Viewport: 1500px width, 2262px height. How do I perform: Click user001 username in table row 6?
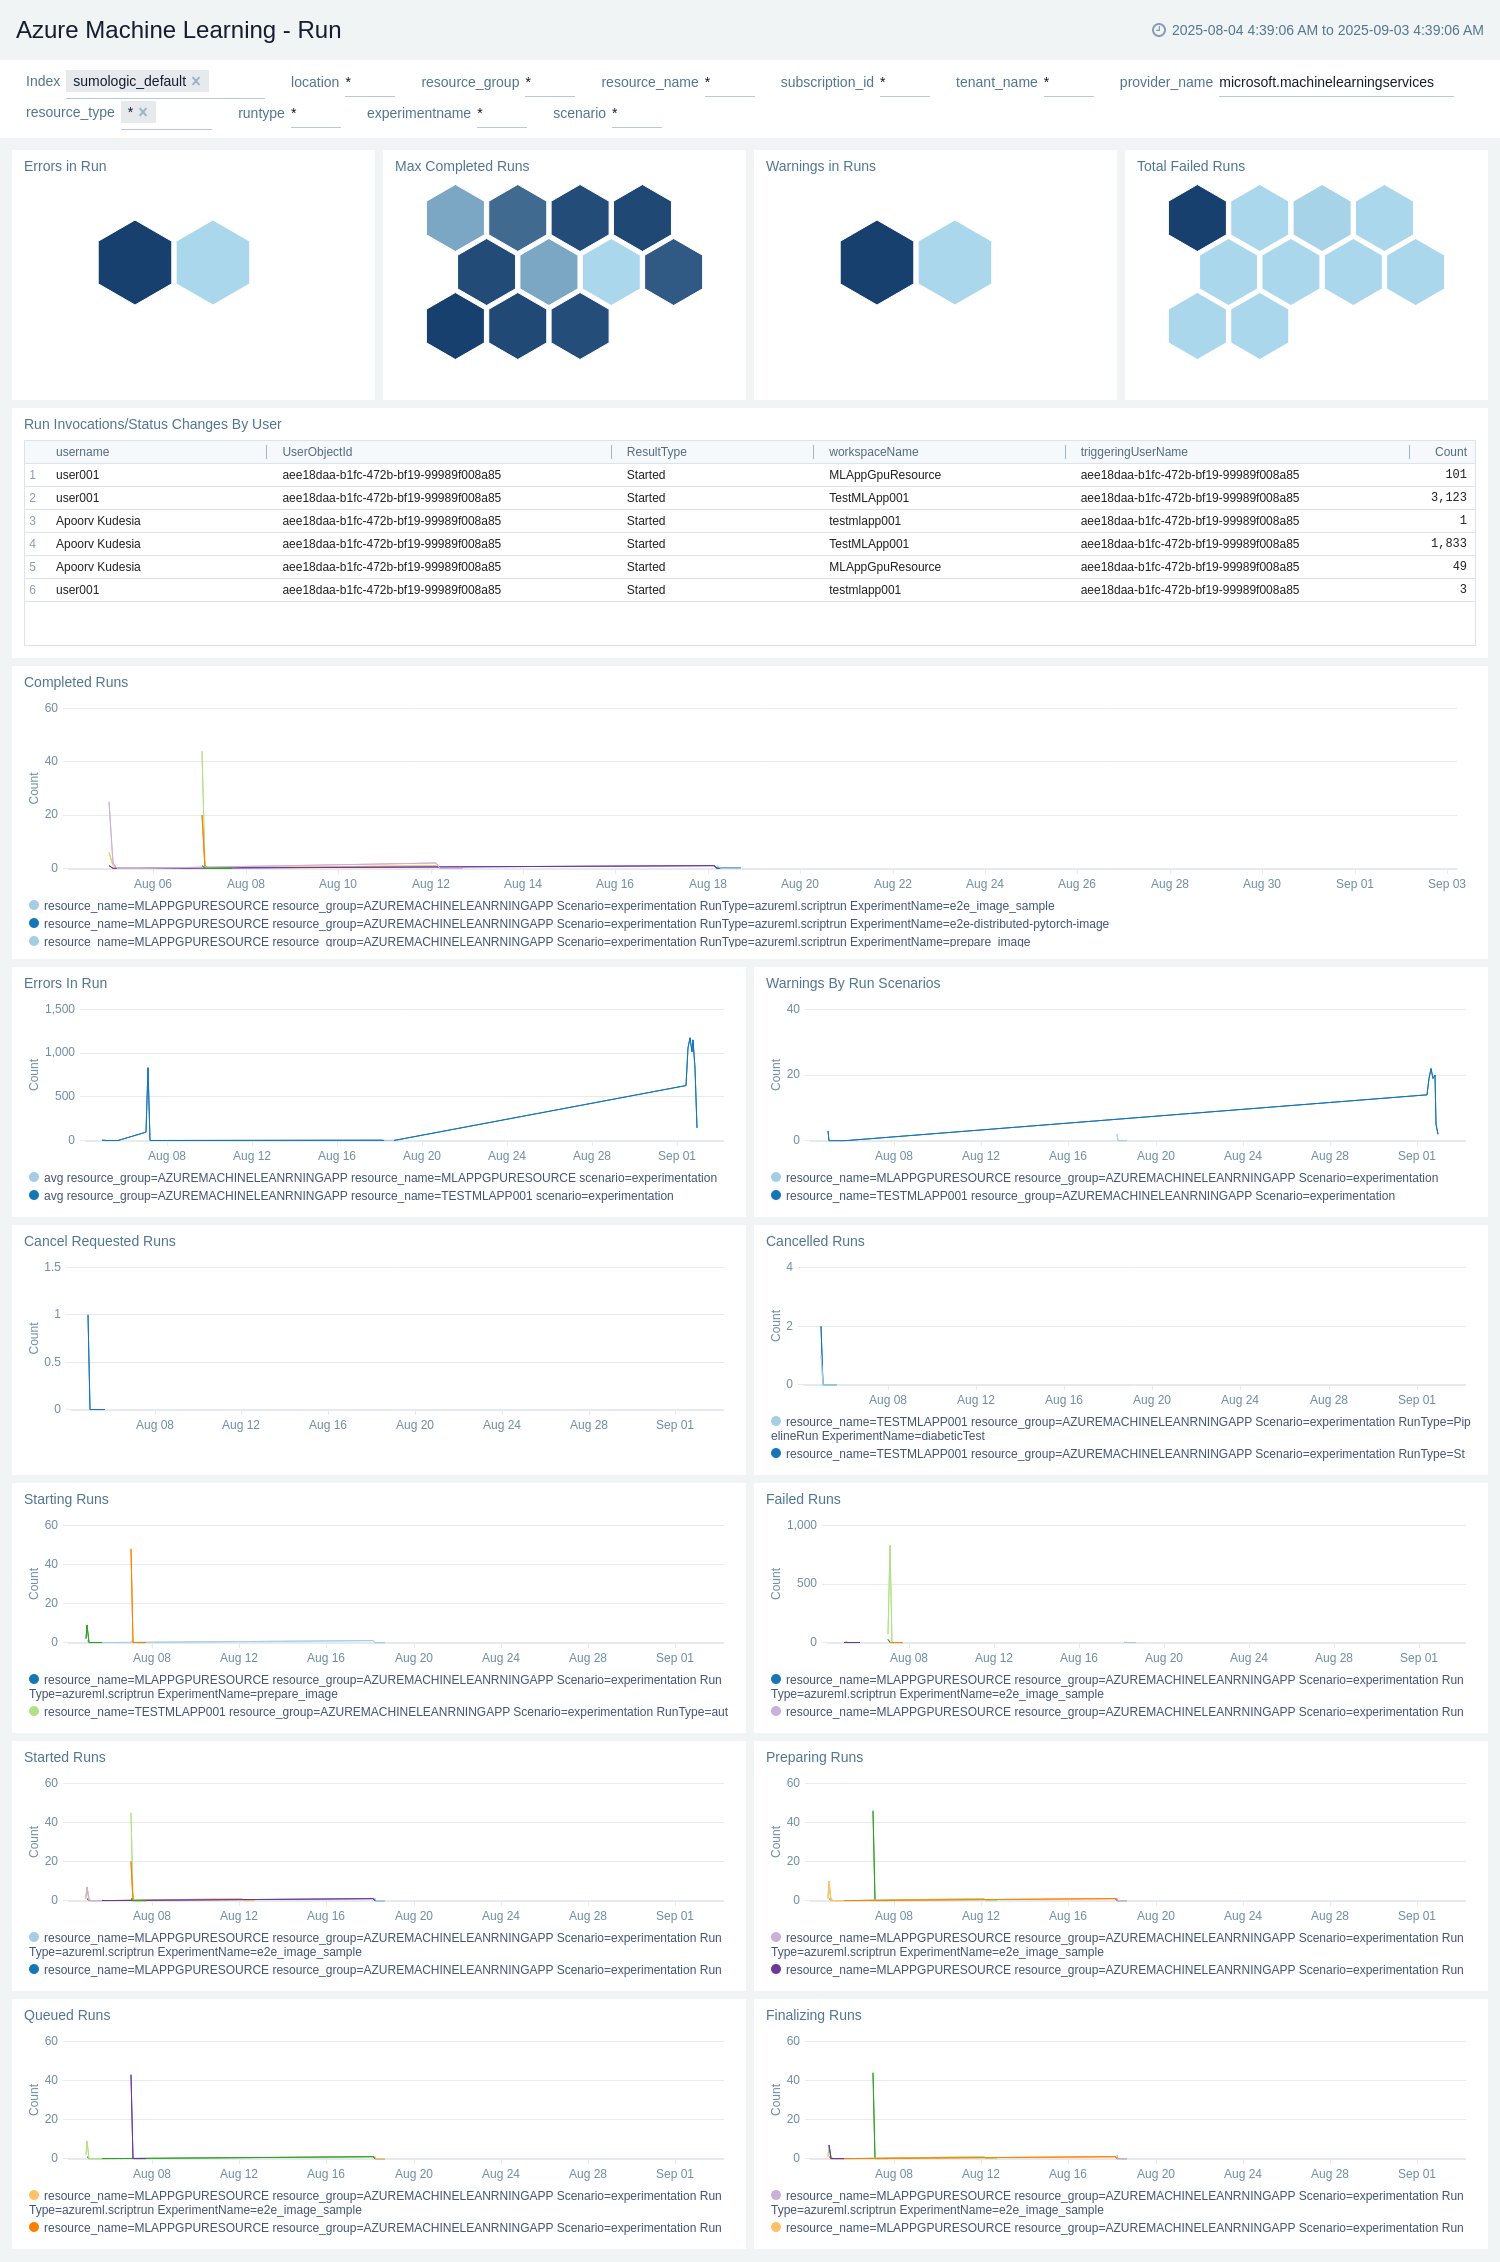click(77, 590)
